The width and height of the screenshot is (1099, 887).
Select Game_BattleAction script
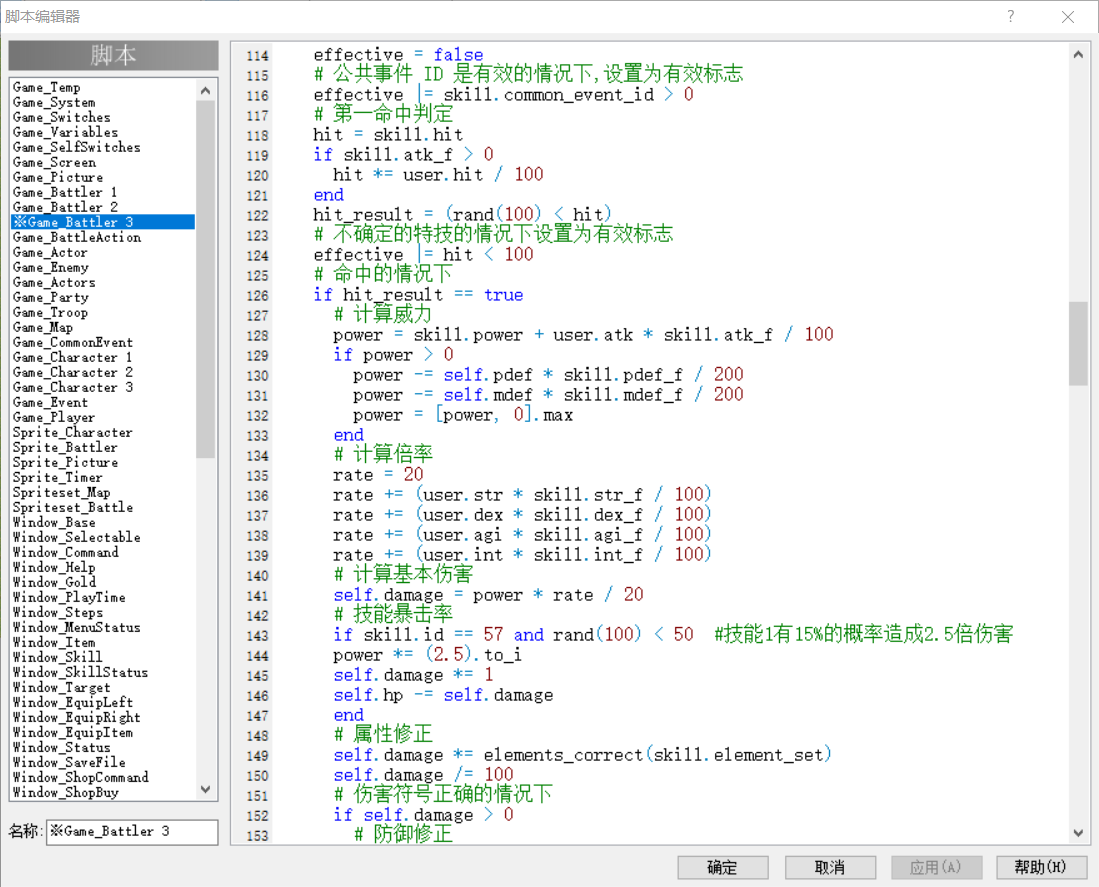tap(103, 238)
